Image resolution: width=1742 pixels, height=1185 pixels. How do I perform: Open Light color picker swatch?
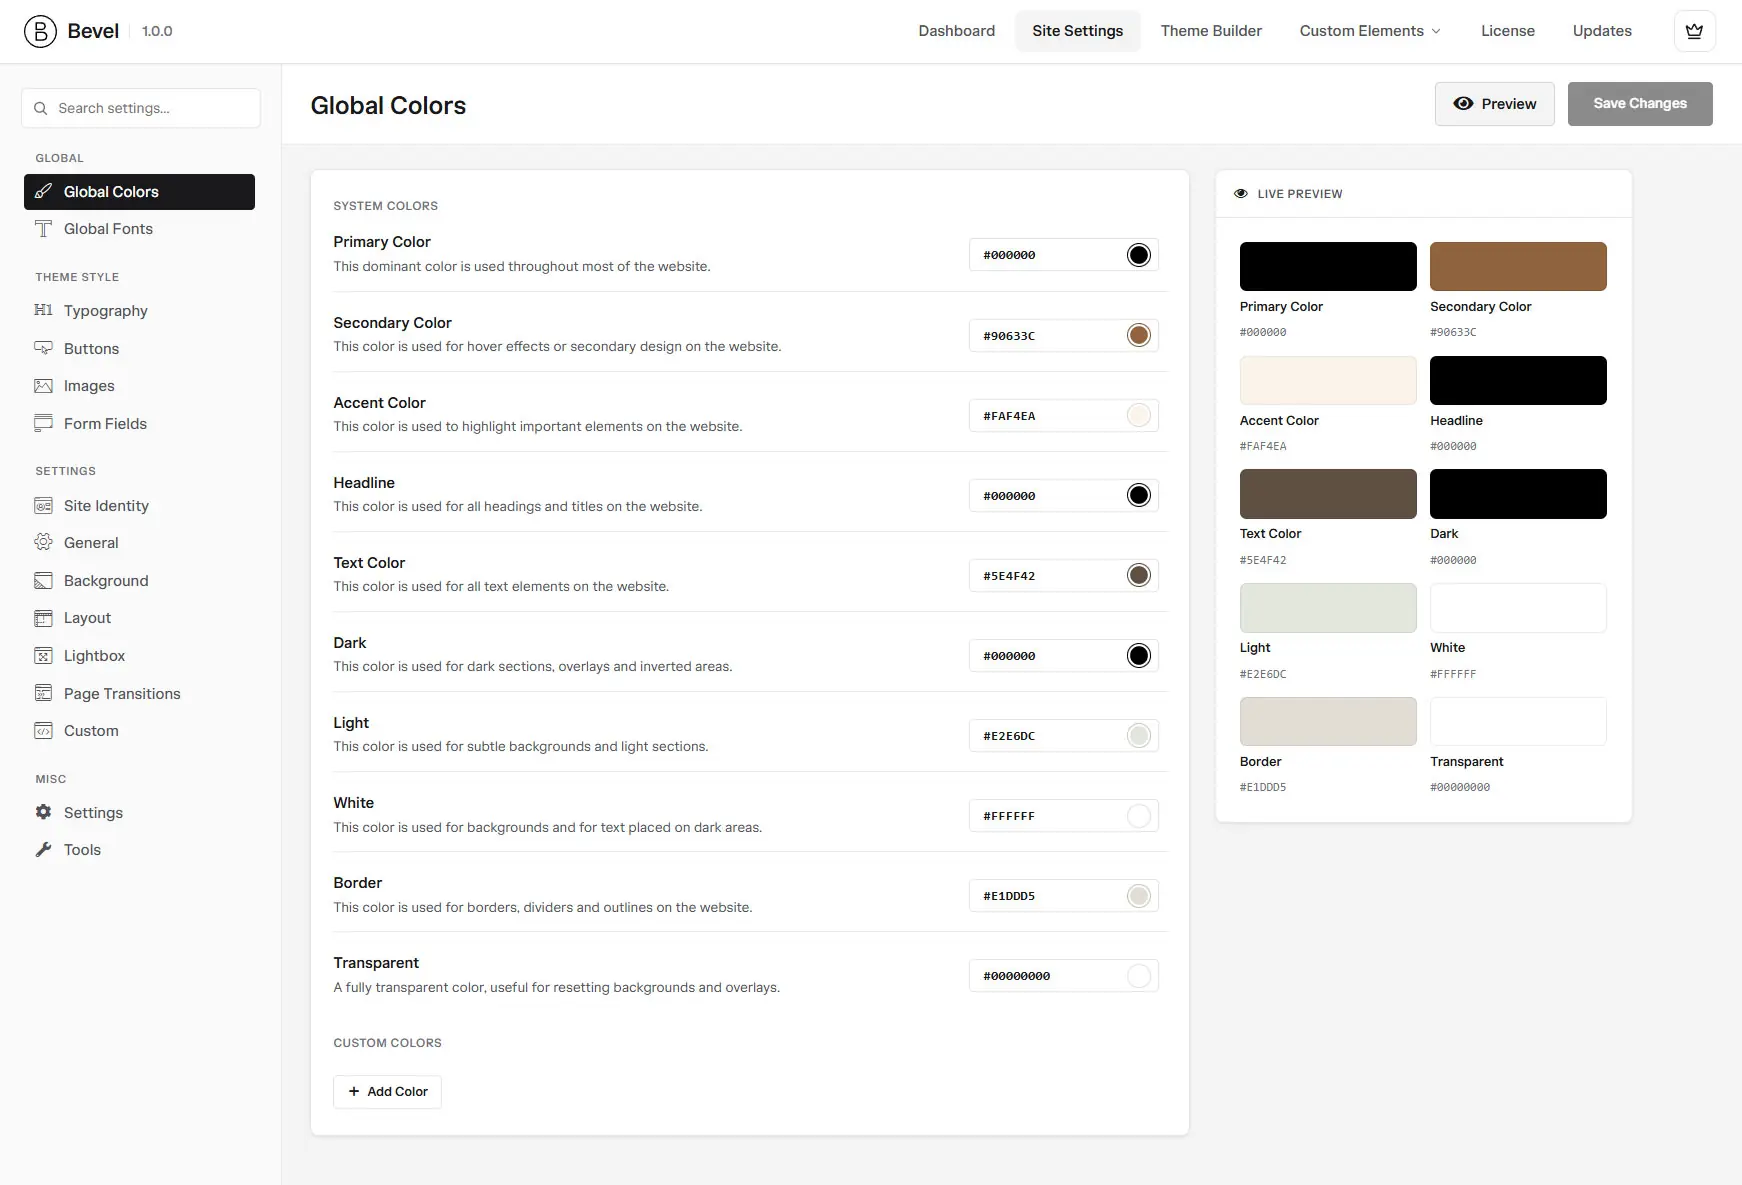pyautogui.click(x=1139, y=735)
